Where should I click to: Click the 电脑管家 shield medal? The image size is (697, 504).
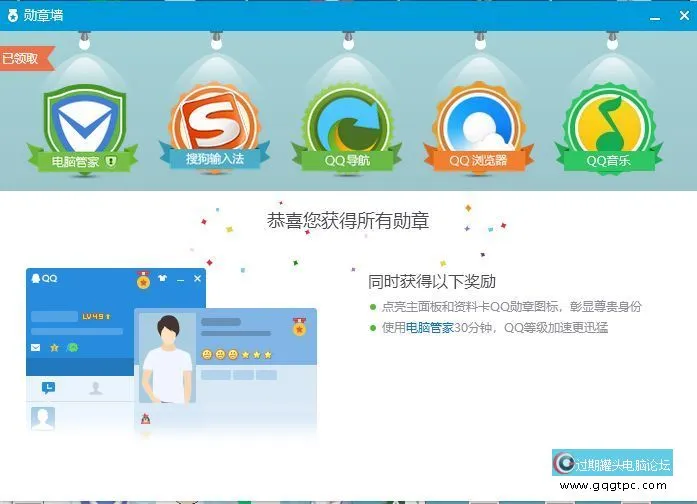point(84,129)
